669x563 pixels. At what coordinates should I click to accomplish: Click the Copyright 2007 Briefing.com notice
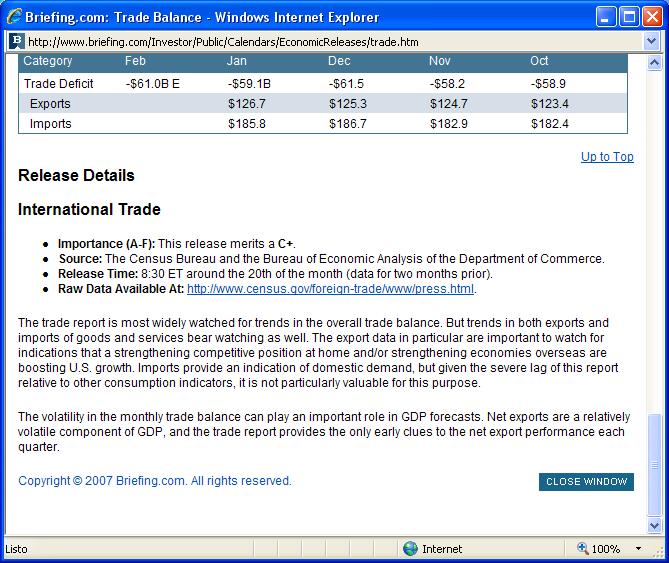(x=155, y=481)
